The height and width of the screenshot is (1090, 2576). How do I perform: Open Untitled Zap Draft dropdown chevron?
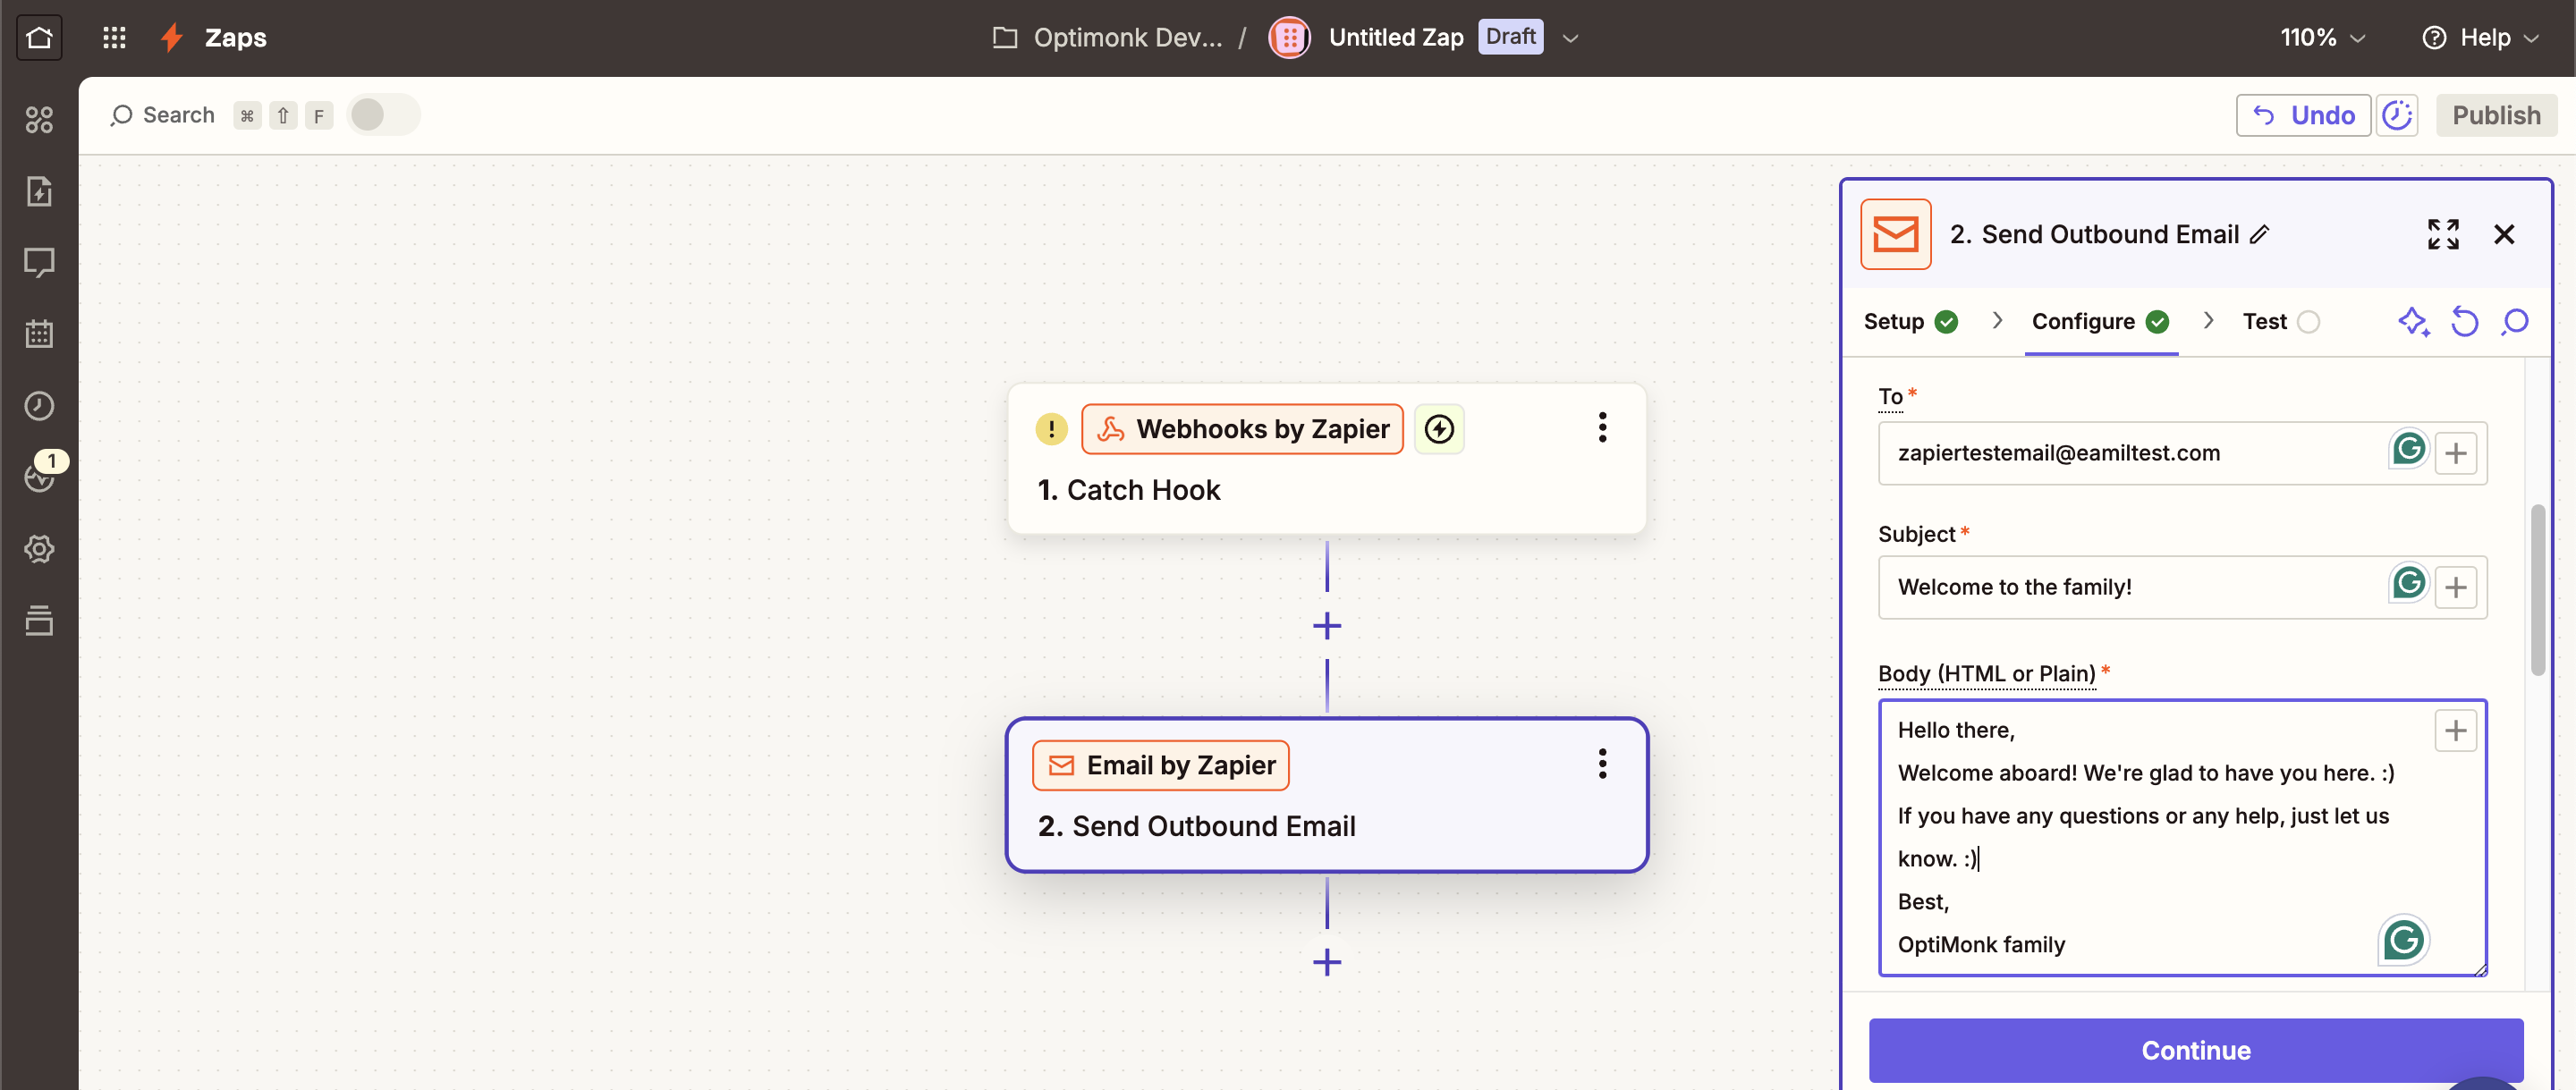click(1570, 38)
